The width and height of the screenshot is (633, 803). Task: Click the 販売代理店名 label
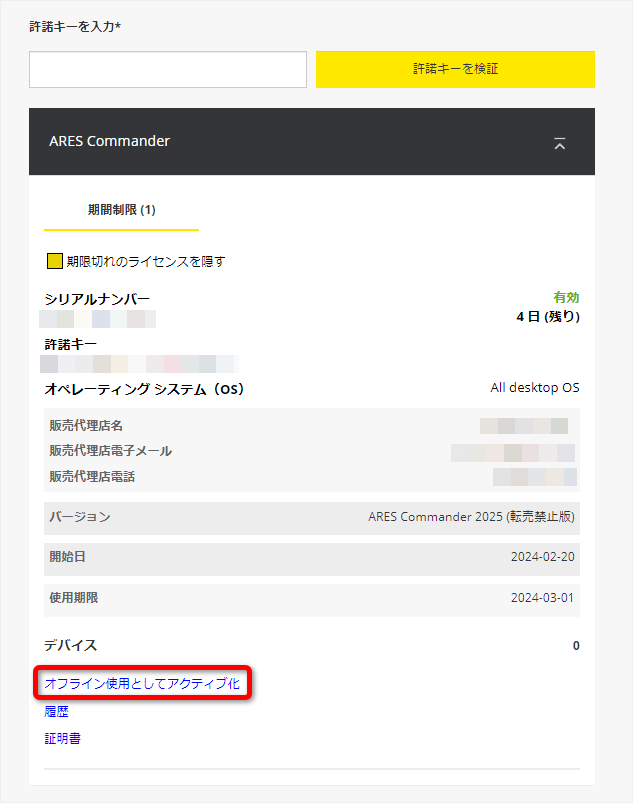pos(86,426)
